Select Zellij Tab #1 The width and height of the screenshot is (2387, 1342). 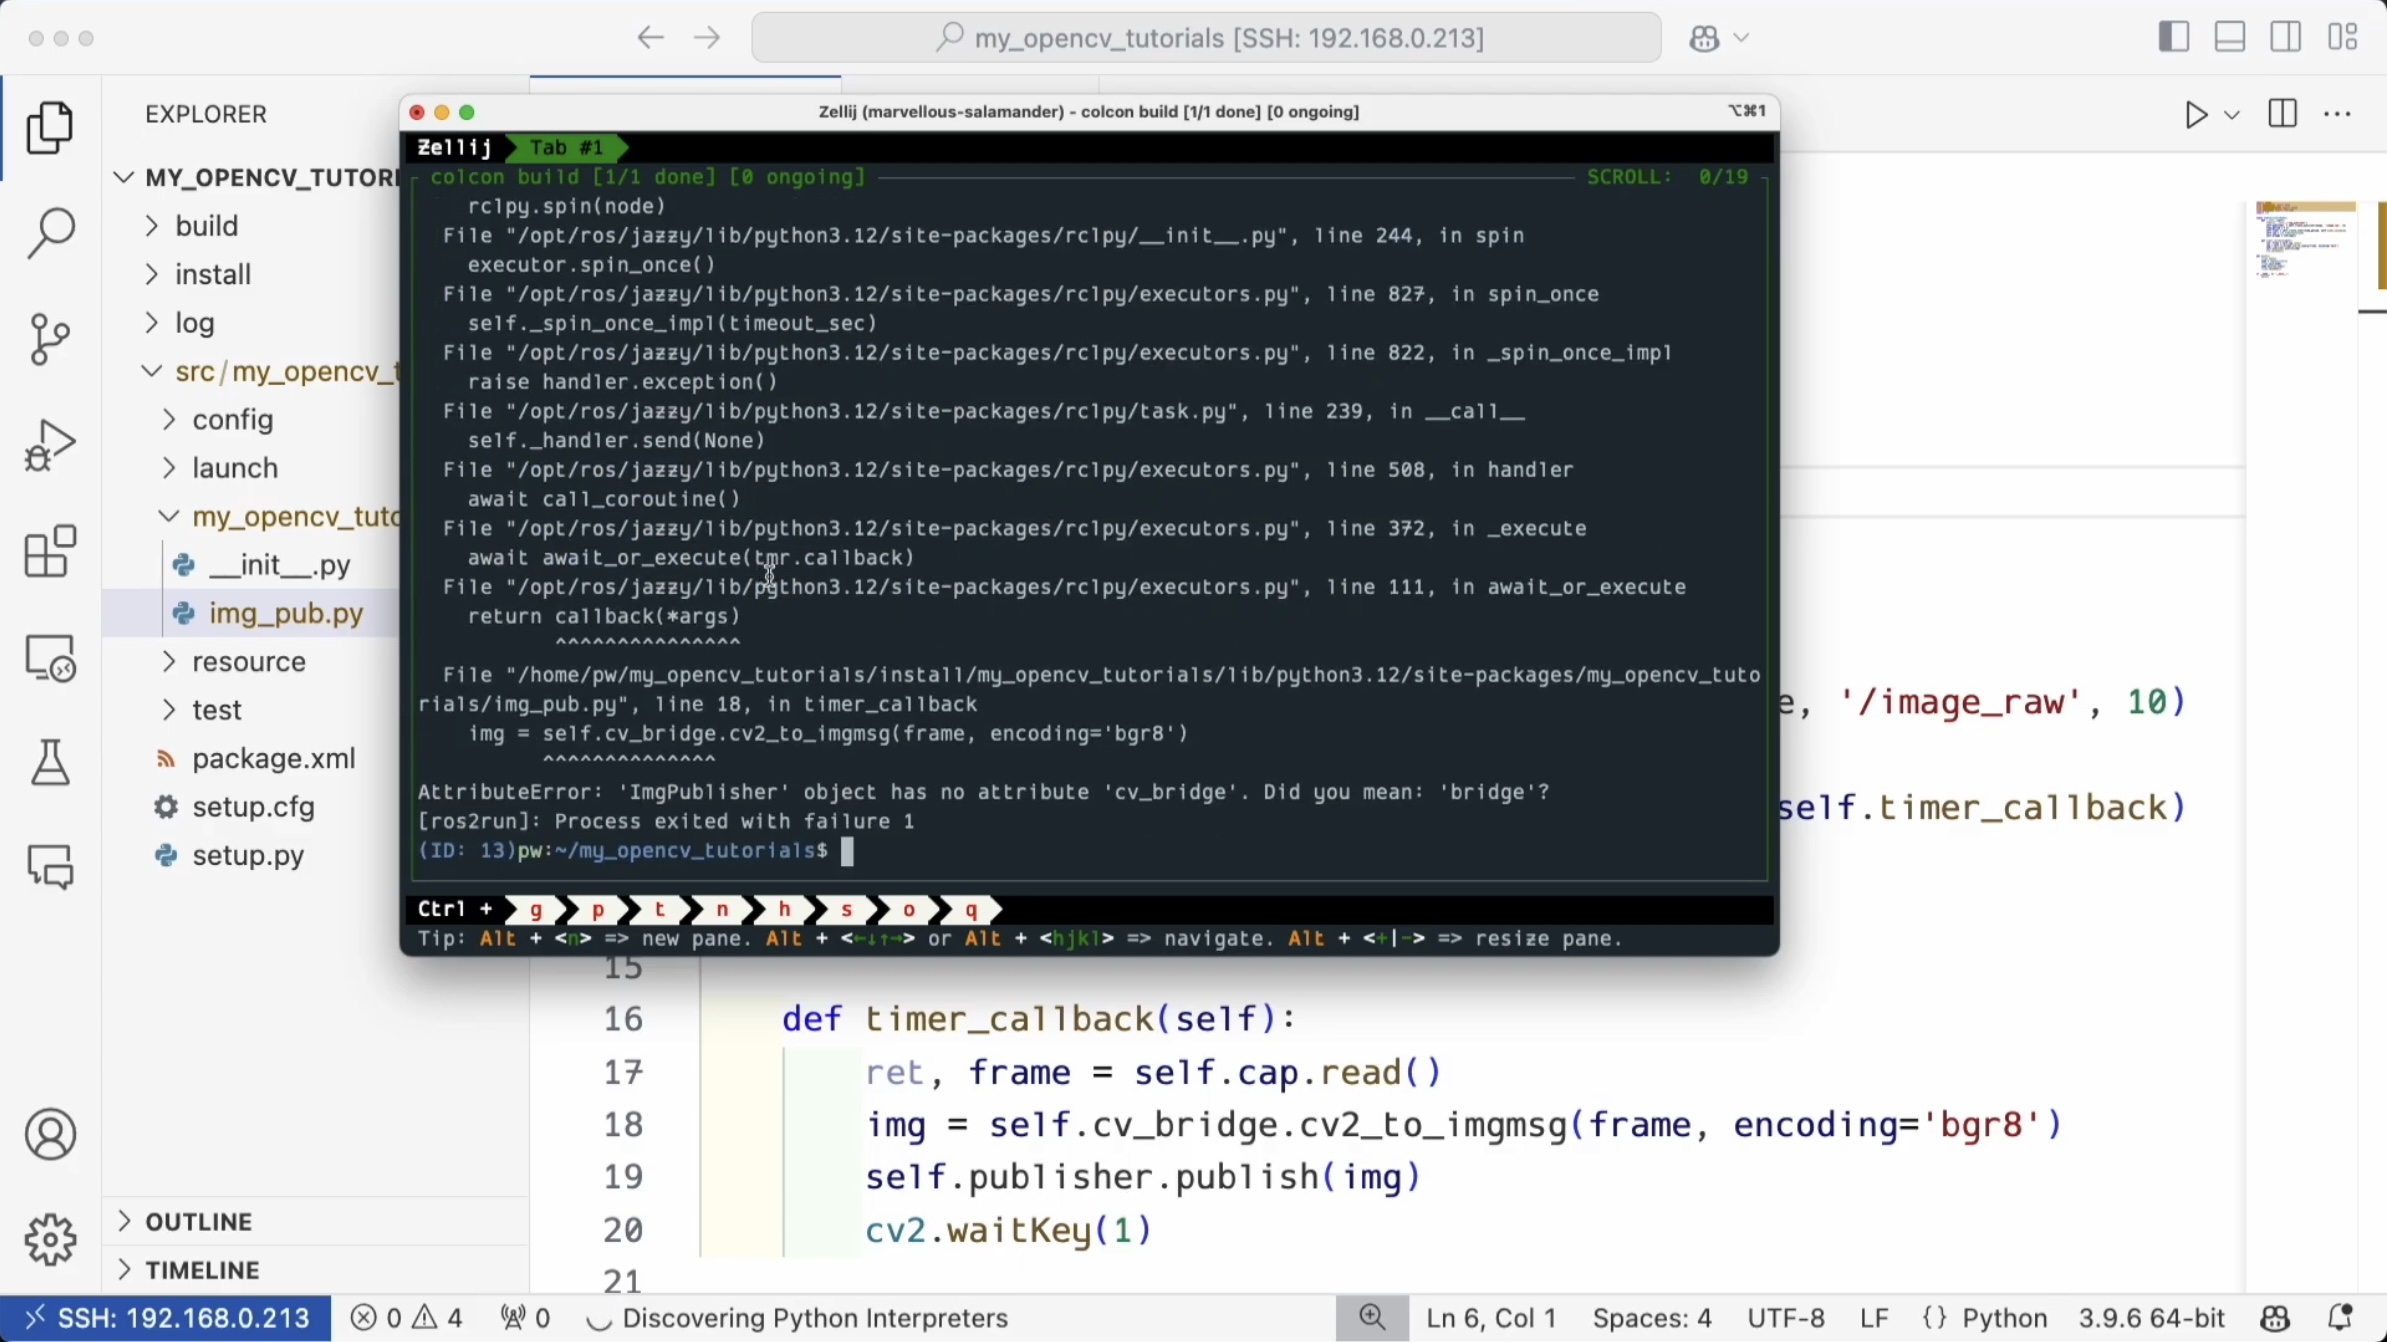566,148
